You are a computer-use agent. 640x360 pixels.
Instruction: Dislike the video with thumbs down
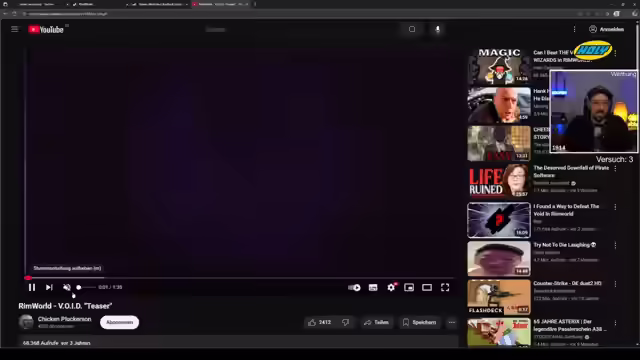346,322
